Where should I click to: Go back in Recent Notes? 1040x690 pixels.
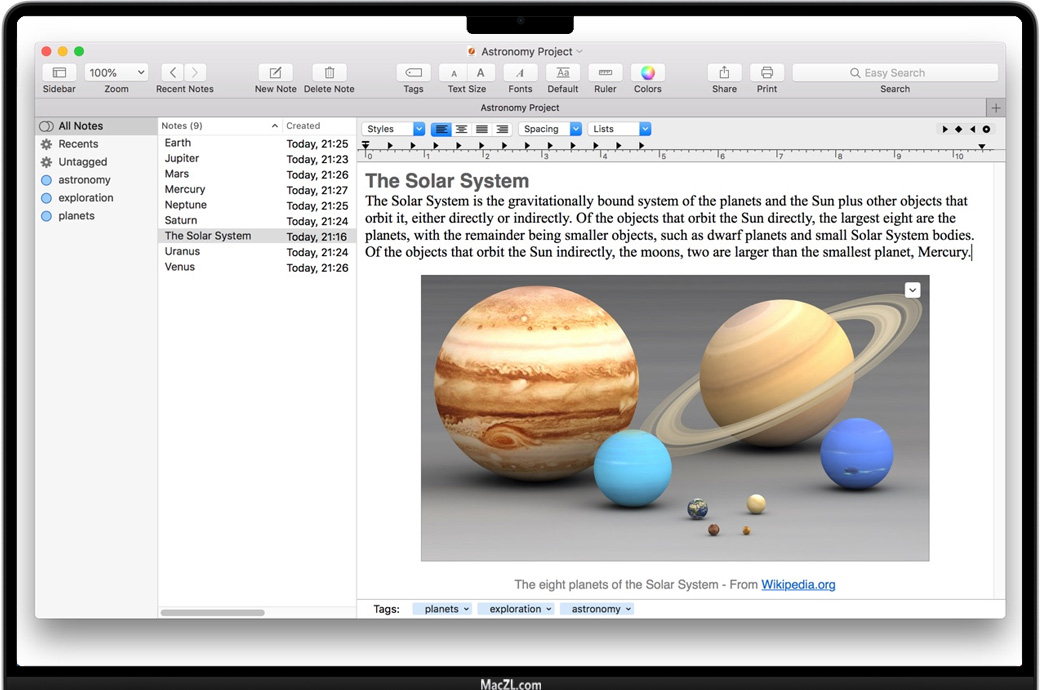coord(172,73)
